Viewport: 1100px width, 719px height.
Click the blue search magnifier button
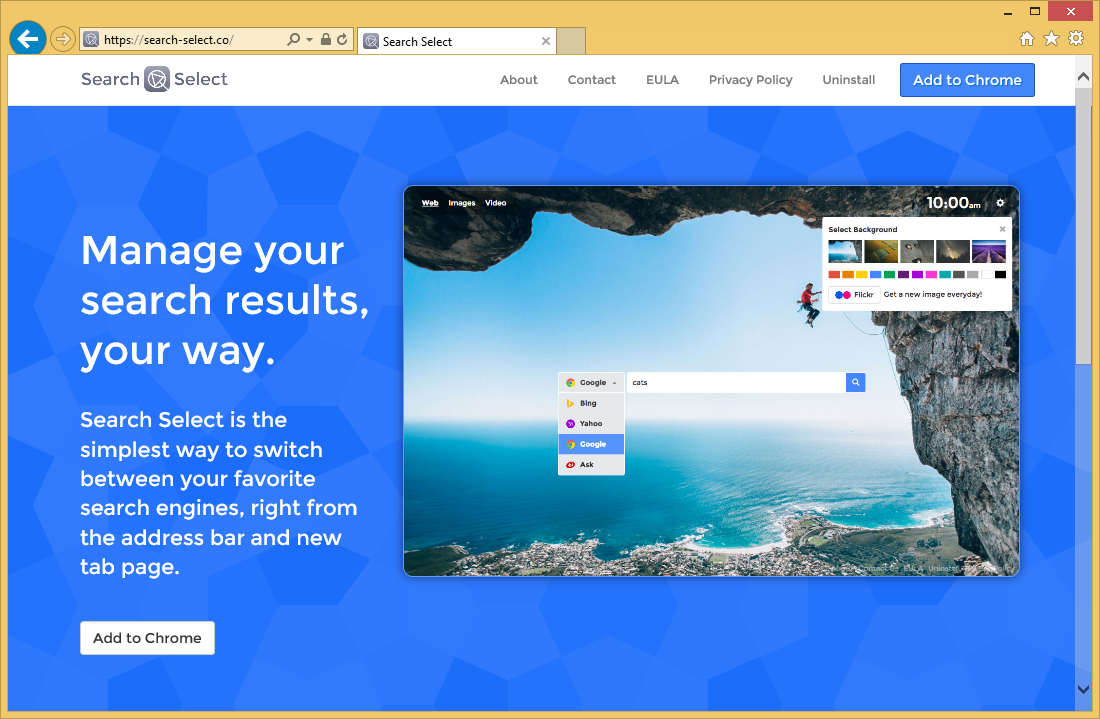coord(855,382)
